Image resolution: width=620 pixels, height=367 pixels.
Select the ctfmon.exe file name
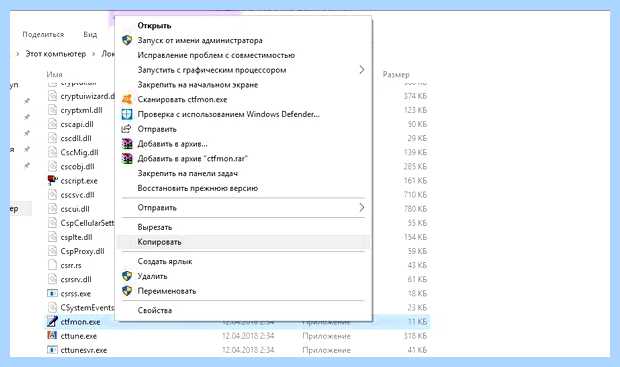[x=80, y=322]
